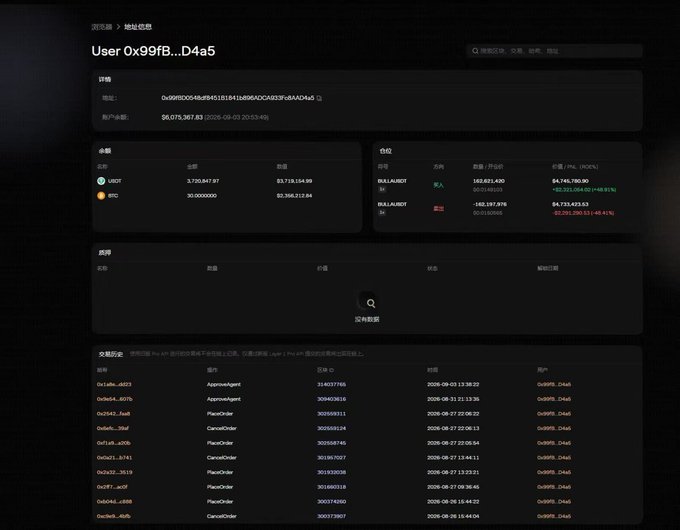Copy the wallet address with the copy icon
This screenshot has height=530, width=680.
(319, 98)
